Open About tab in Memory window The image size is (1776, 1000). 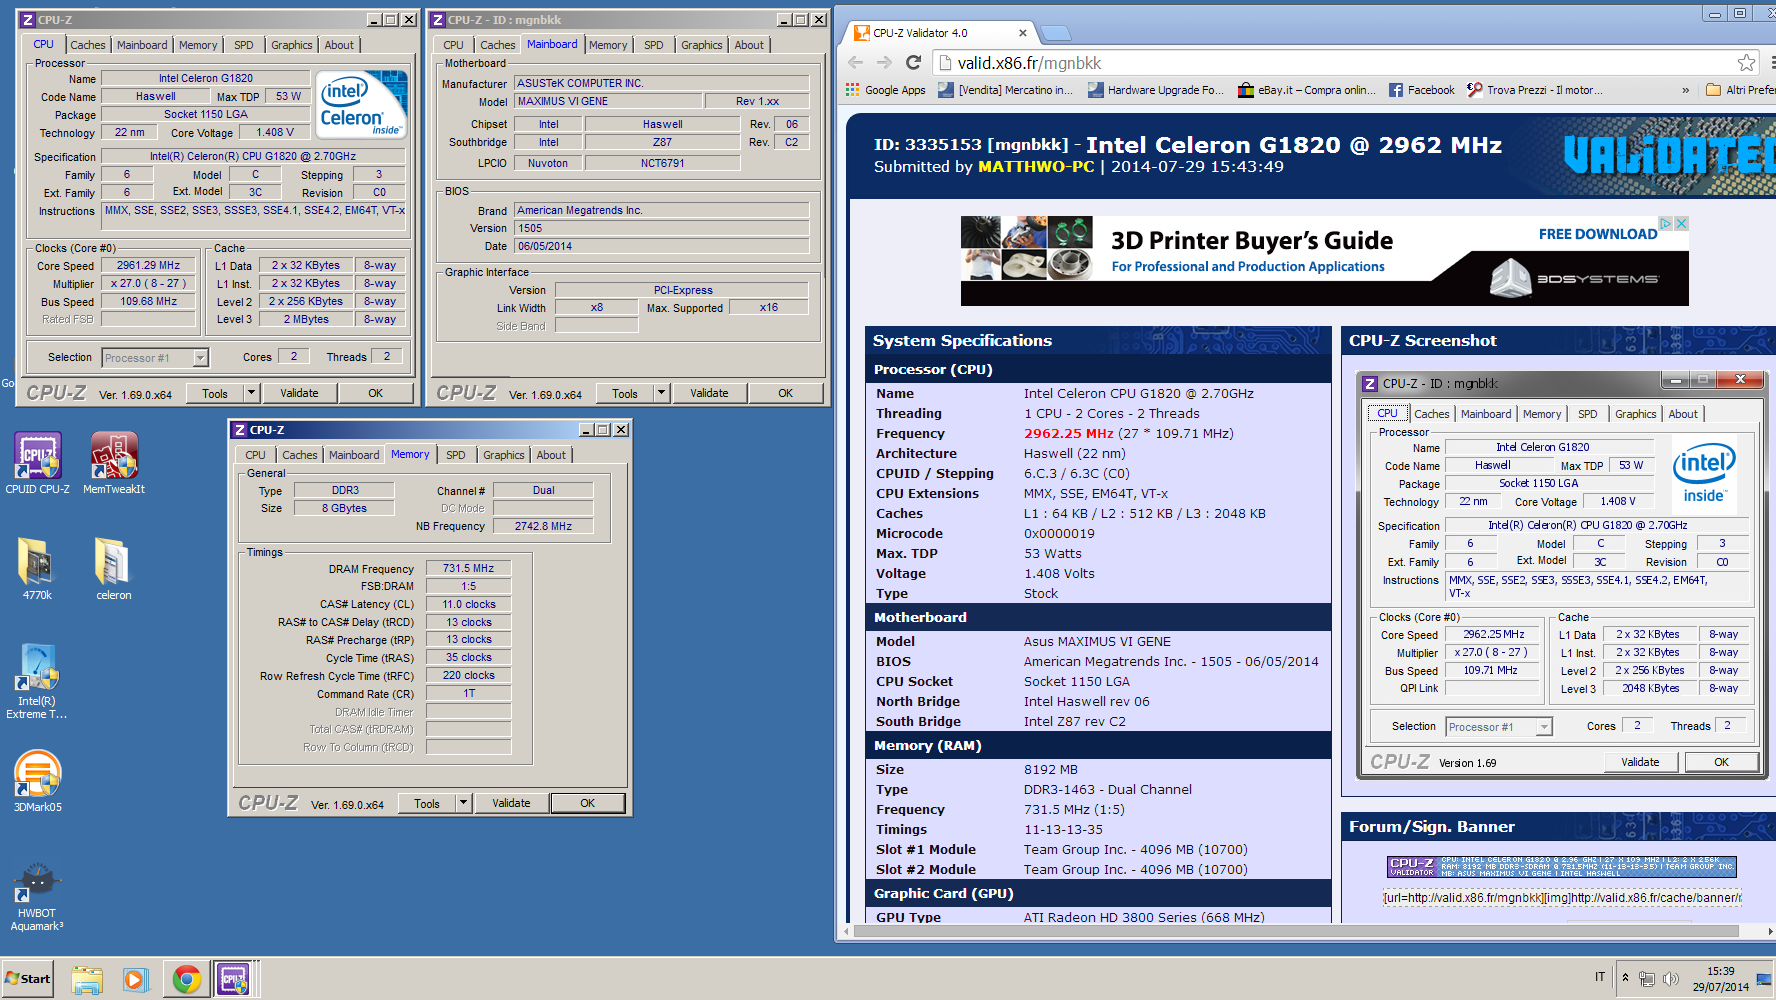click(551, 455)
